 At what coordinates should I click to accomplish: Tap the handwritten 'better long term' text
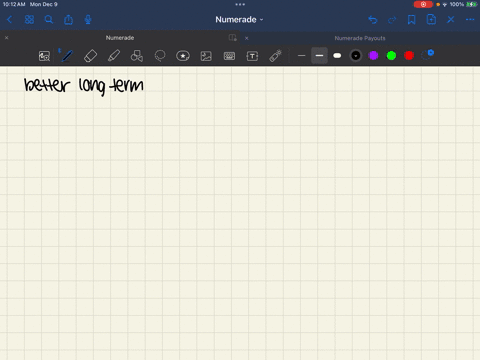pos(84,86)
